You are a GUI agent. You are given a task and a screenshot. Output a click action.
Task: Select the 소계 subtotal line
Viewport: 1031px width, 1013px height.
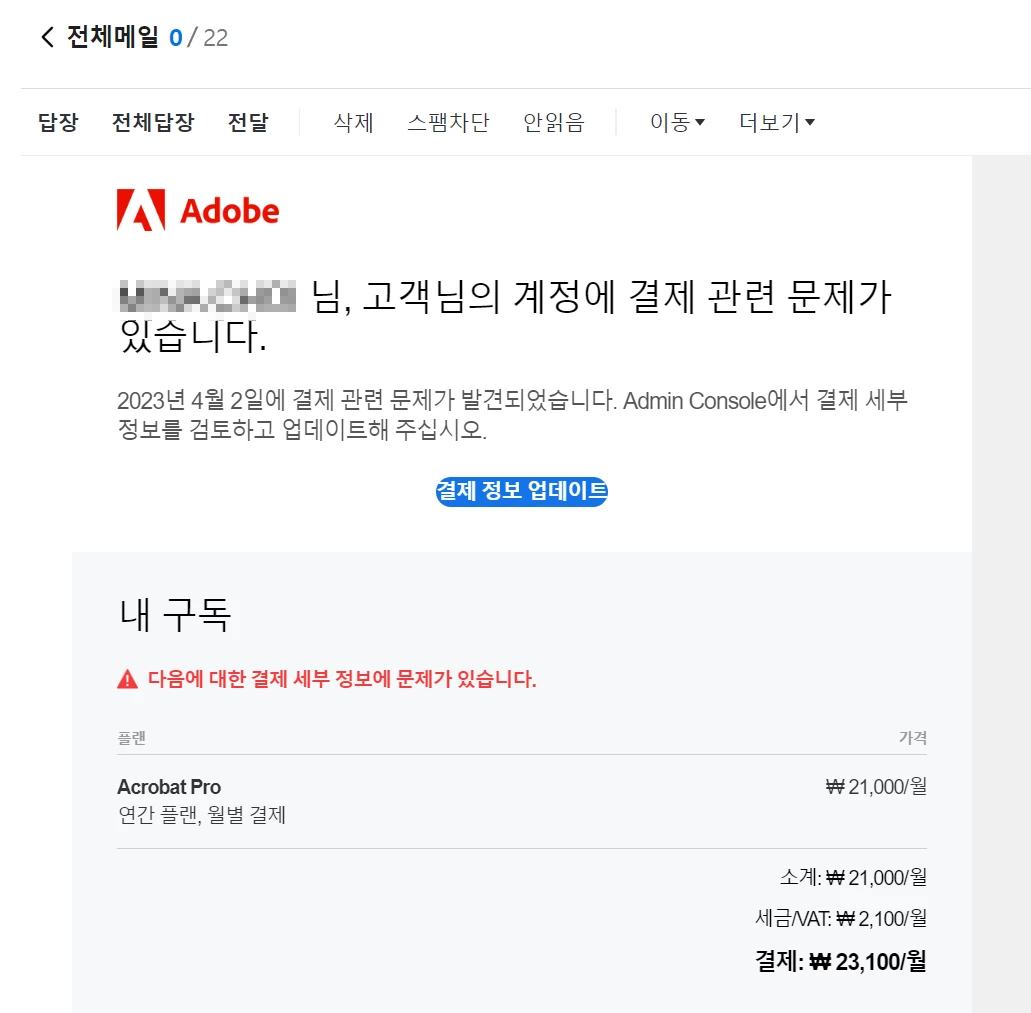pos(853,878)
